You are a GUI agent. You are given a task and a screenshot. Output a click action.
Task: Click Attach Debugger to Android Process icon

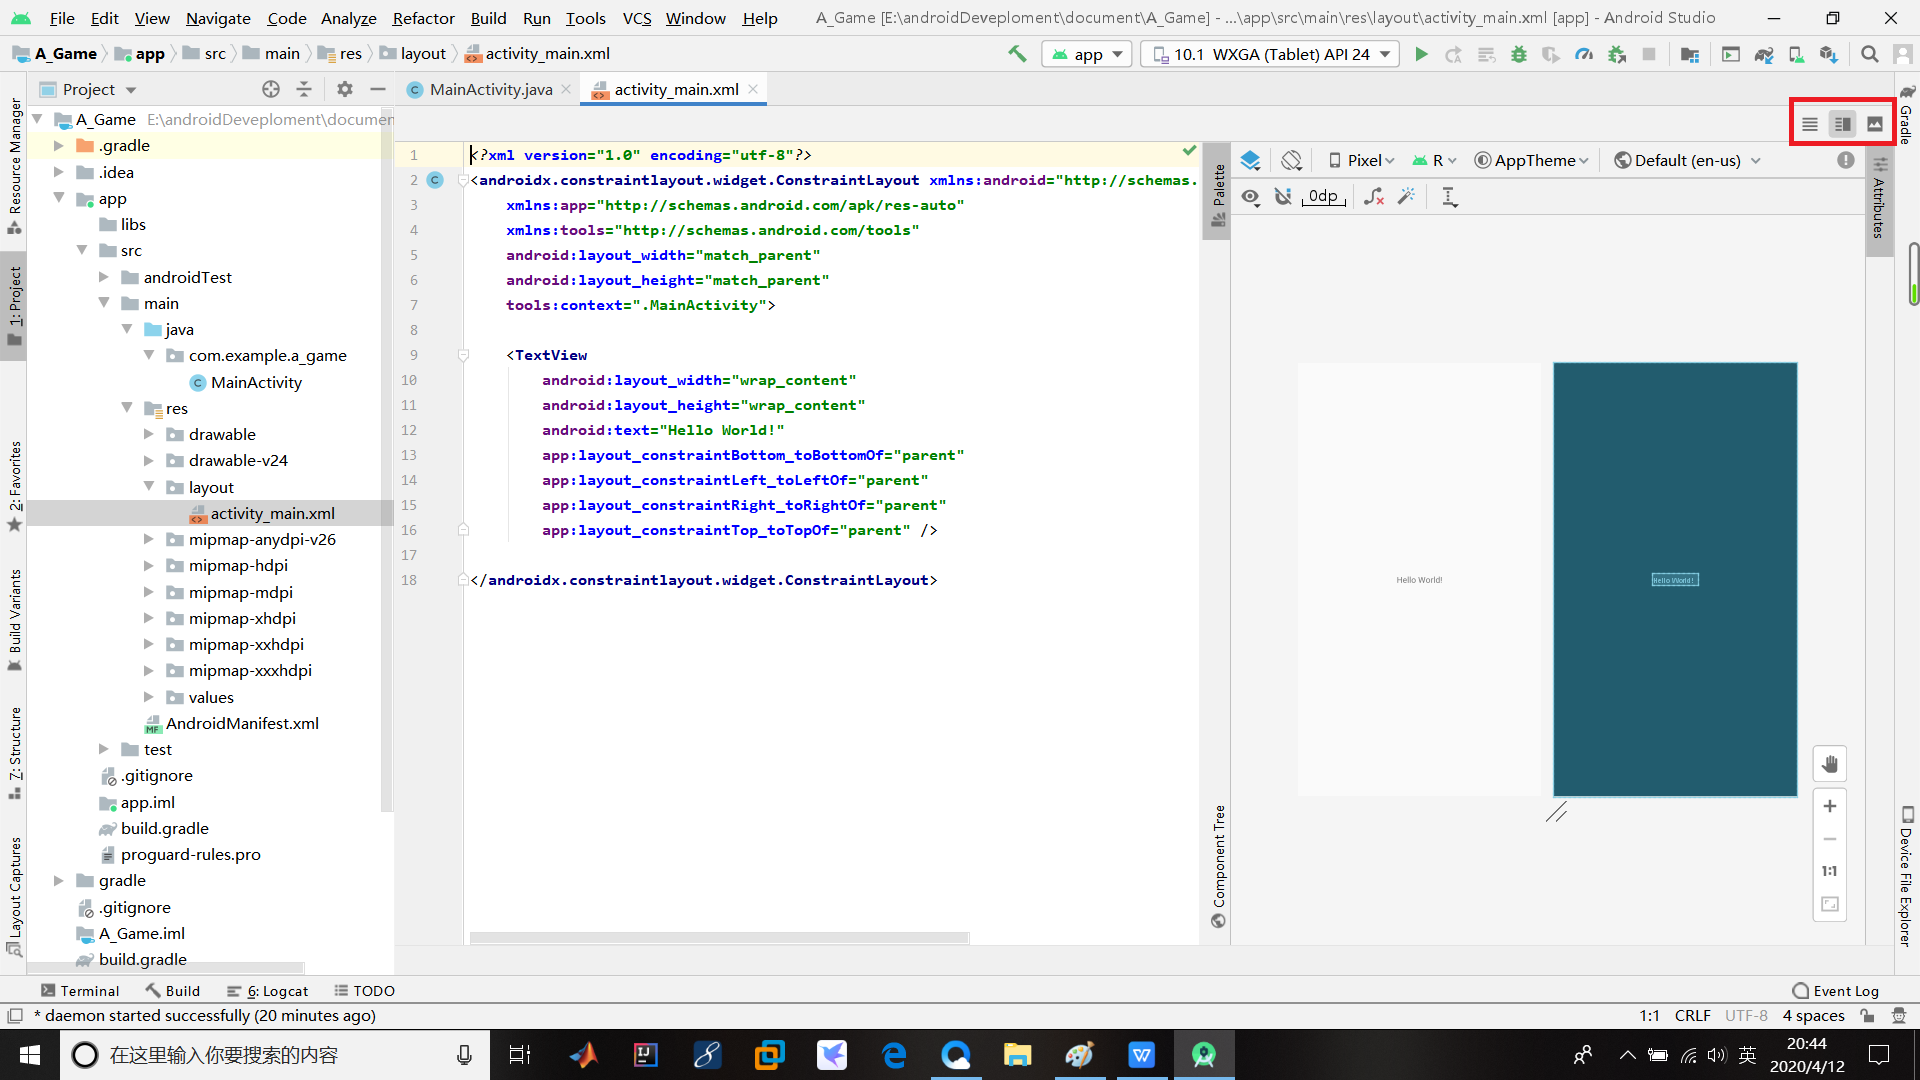(x=1617, y=54)
